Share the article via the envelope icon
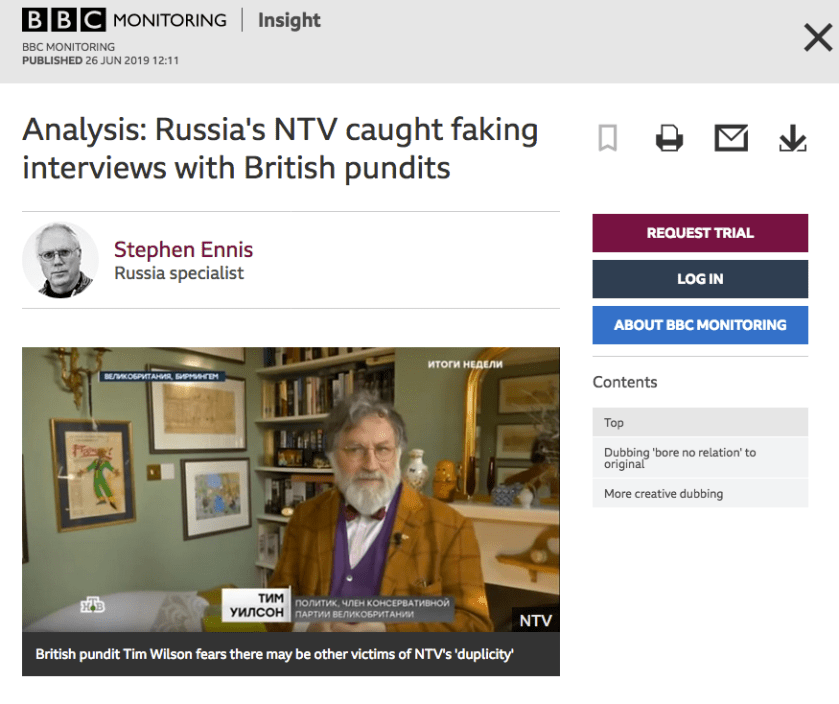The height and width of the screenshot is (704, 839). [x=731, y=138]
